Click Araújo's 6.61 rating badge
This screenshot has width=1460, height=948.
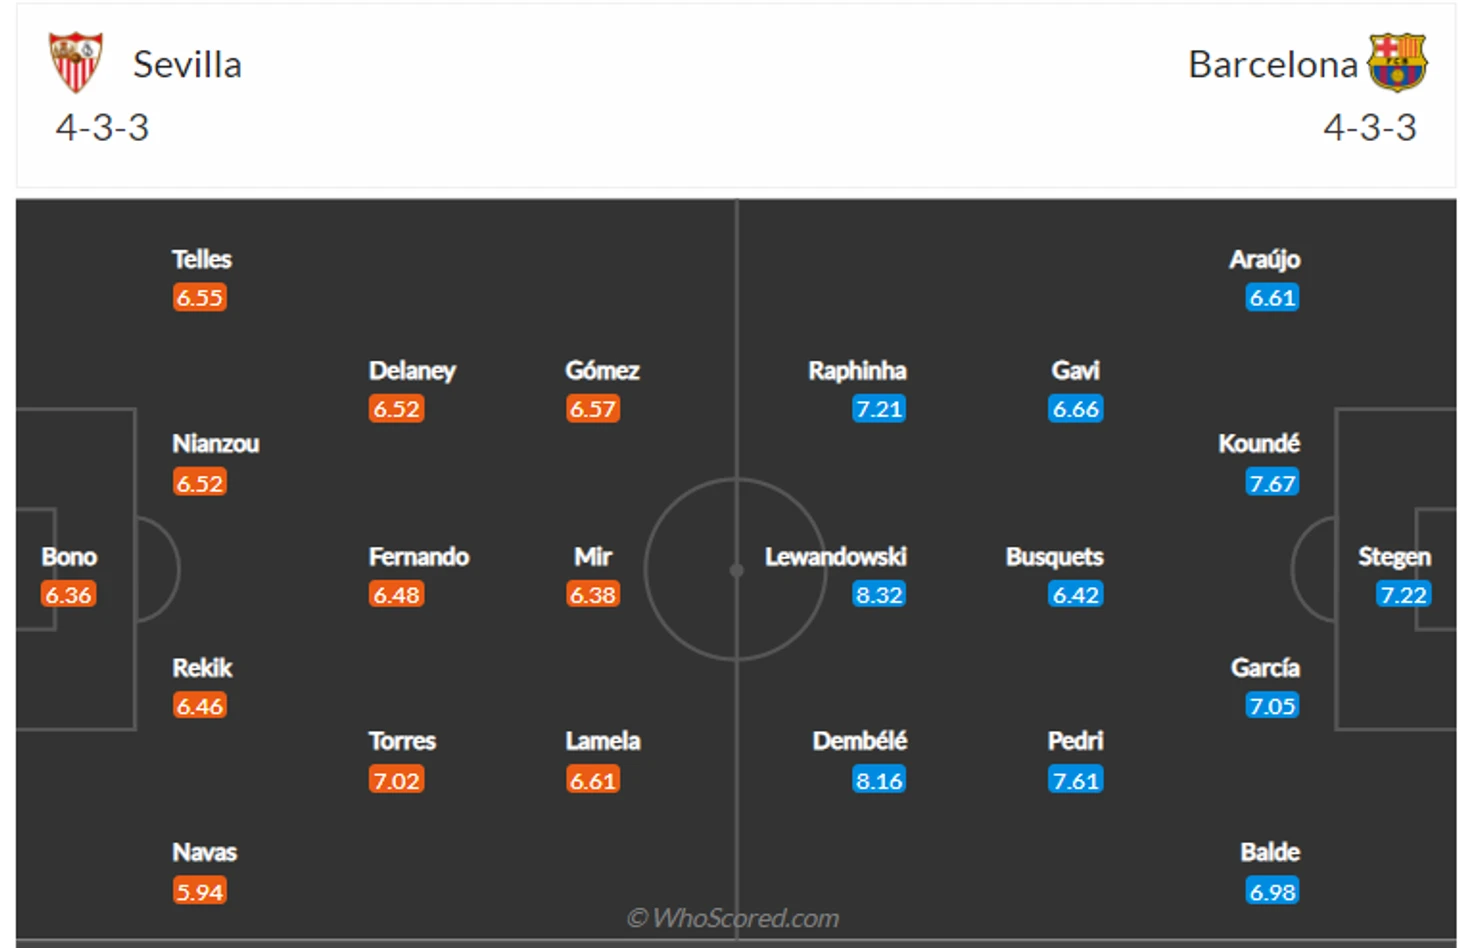1272,297
